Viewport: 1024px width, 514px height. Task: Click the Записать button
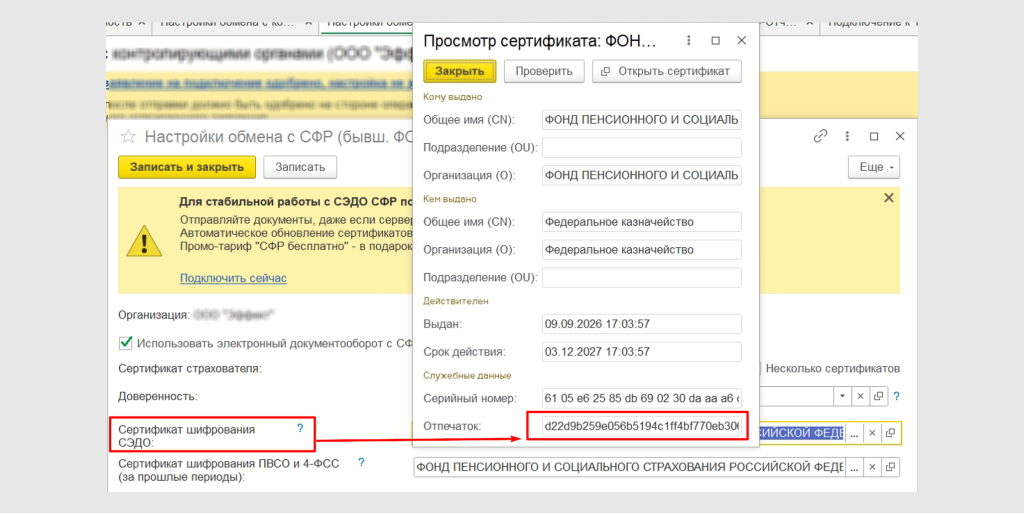pyautogui.click(x=300, y=167)
